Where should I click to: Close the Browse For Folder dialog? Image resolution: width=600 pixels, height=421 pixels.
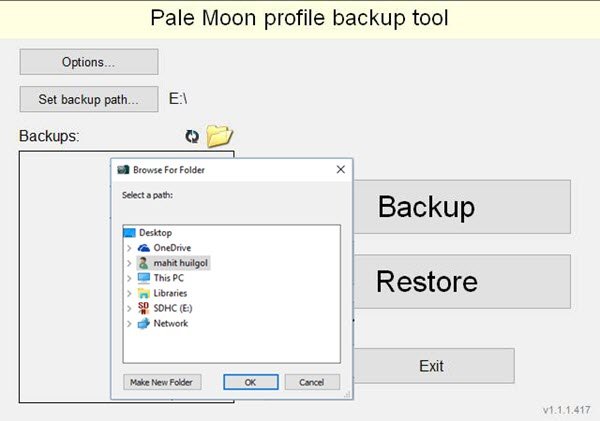tap(341, 170)
